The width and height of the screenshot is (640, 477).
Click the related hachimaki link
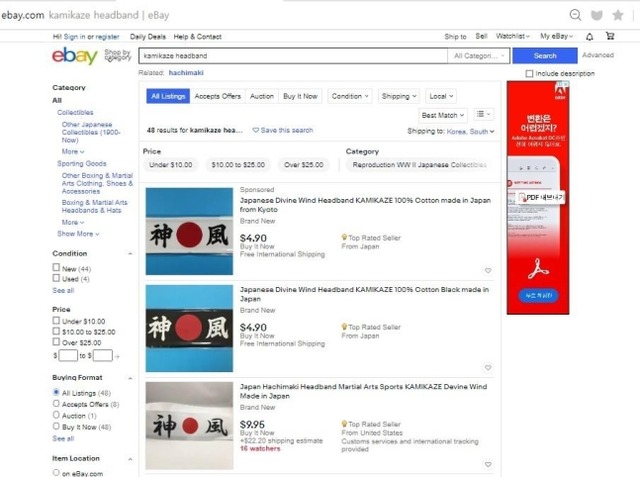[x=186, y=73]
